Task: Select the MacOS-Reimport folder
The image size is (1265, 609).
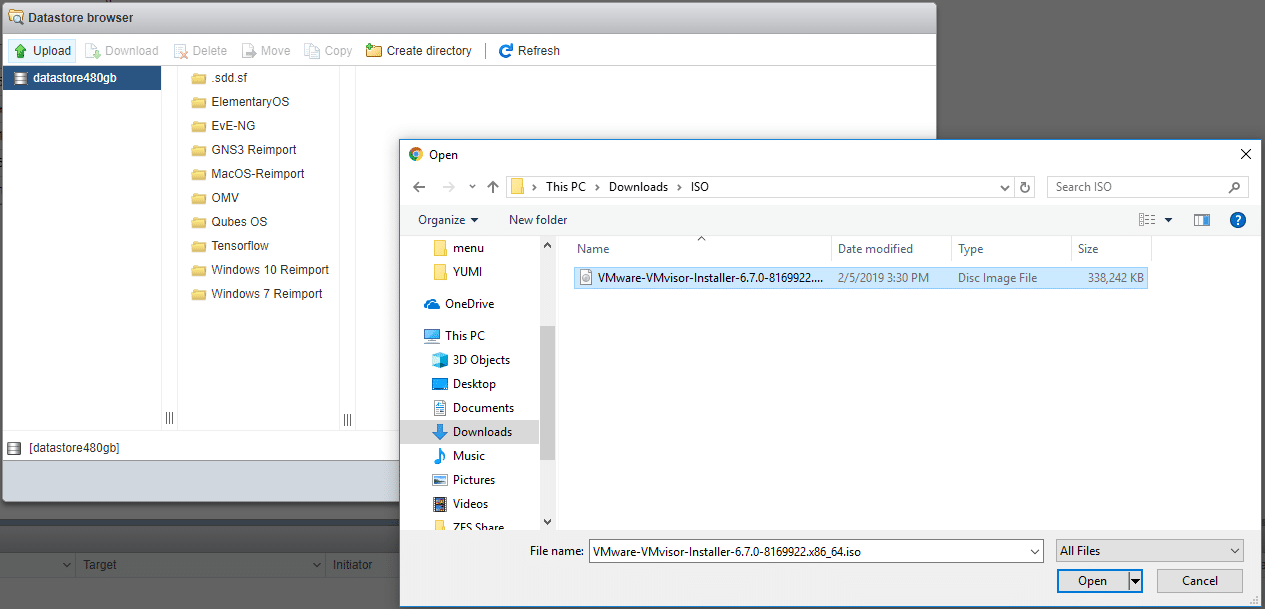Action: [248, 174]
